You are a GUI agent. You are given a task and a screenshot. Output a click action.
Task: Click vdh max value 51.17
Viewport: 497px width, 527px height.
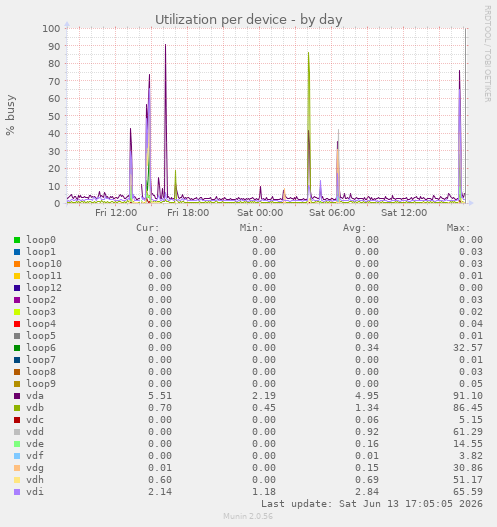click(x=468, y=480)
